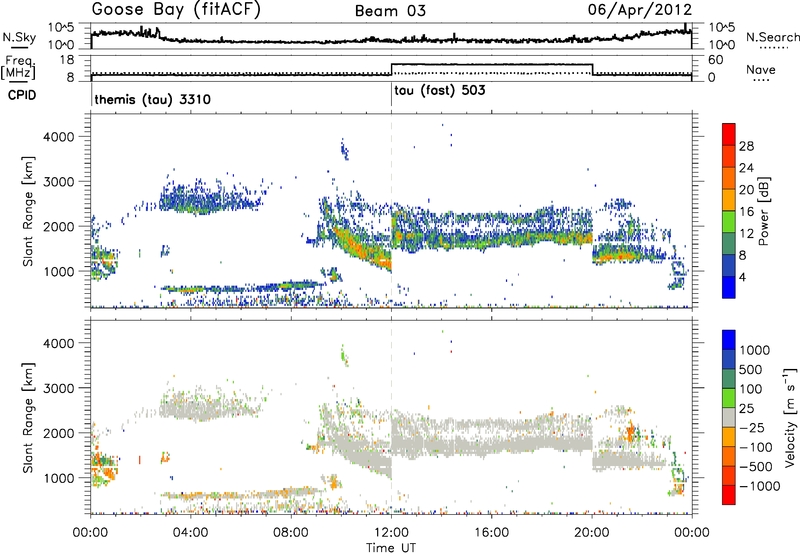800x554 pixels.
Task: Click the N.Sky noise trace line
Action: 391,39
